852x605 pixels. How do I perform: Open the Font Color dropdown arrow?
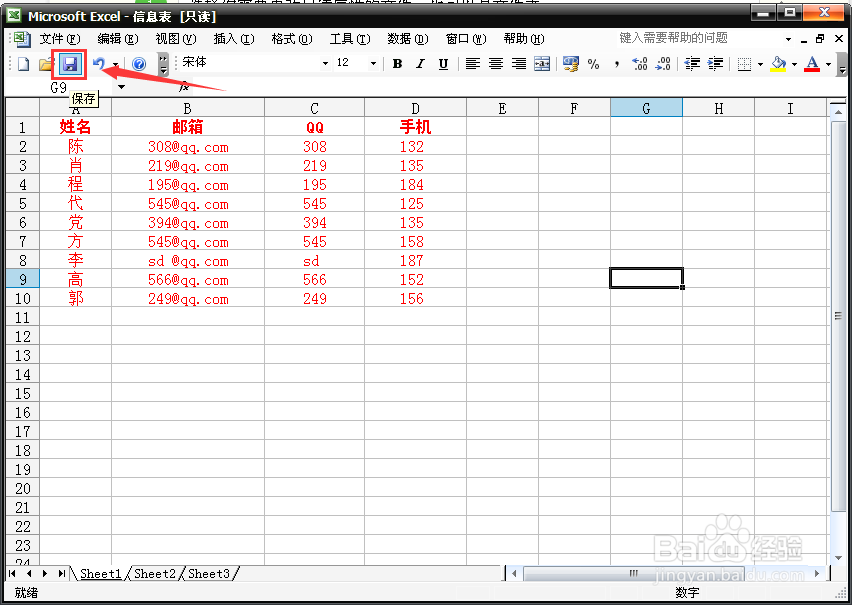[828, 65]
